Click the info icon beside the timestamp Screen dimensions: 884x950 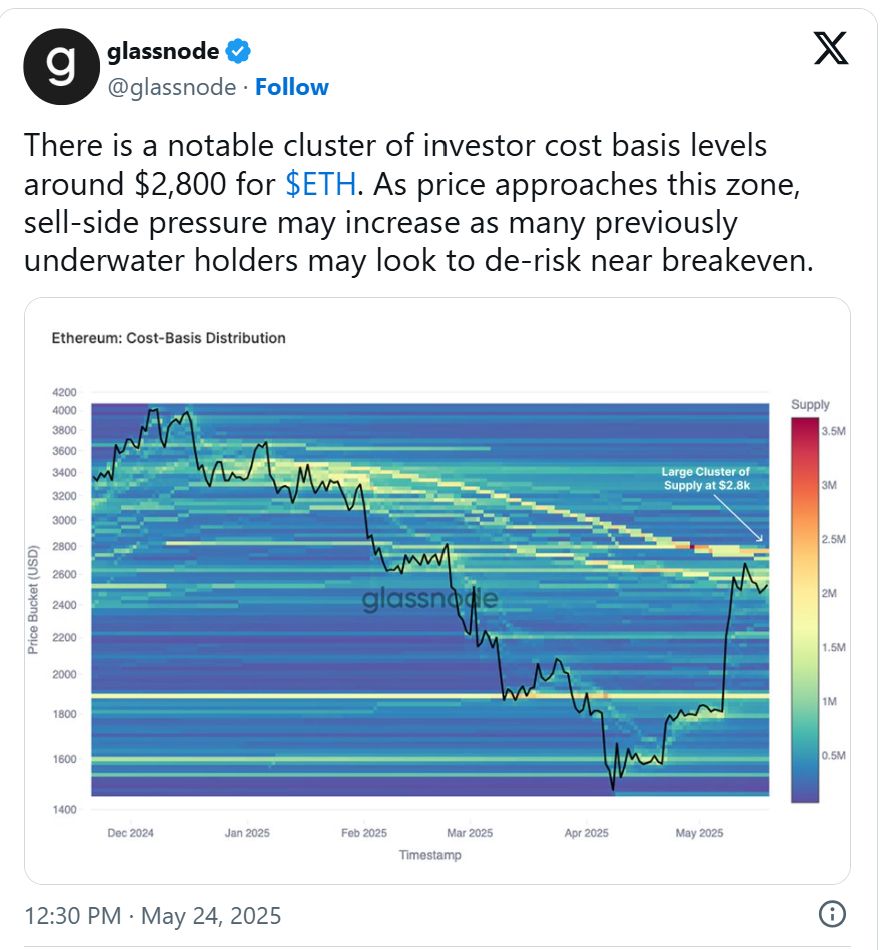[x=832, y=913]
